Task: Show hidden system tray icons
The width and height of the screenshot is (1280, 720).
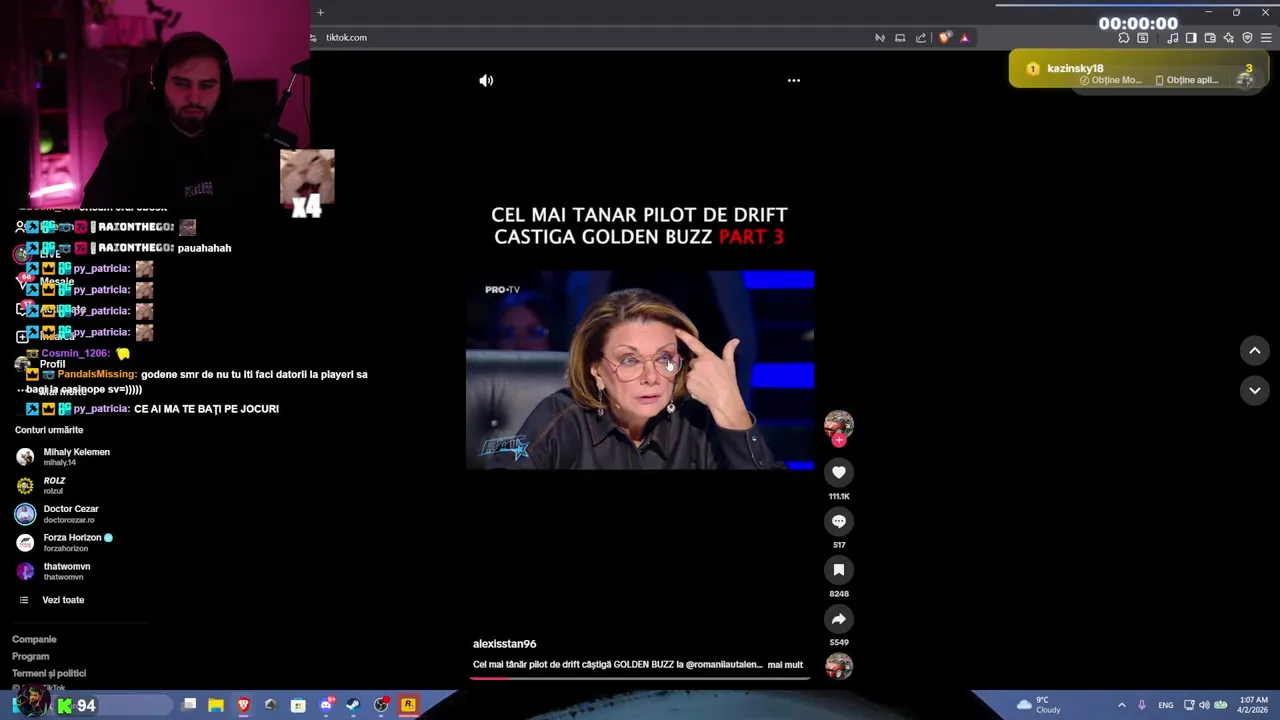Action: 1121,705
